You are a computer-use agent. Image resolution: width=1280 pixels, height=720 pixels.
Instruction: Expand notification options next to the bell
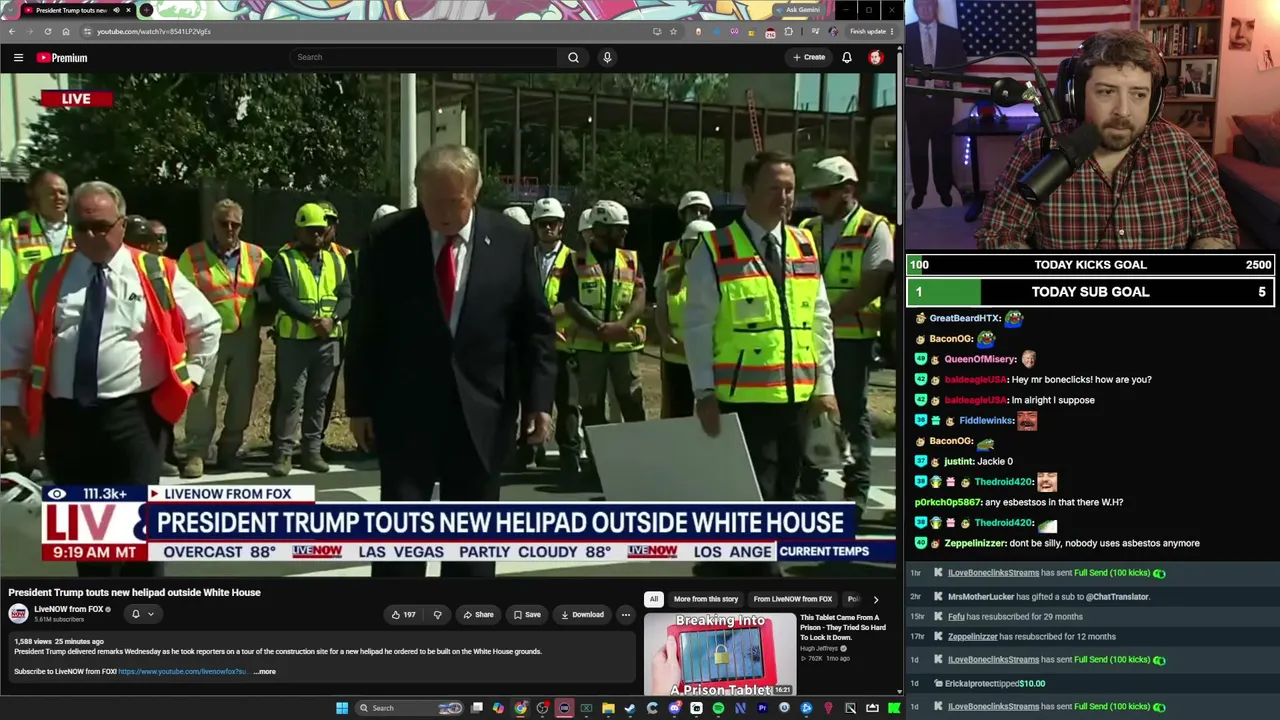click(151, 614)
